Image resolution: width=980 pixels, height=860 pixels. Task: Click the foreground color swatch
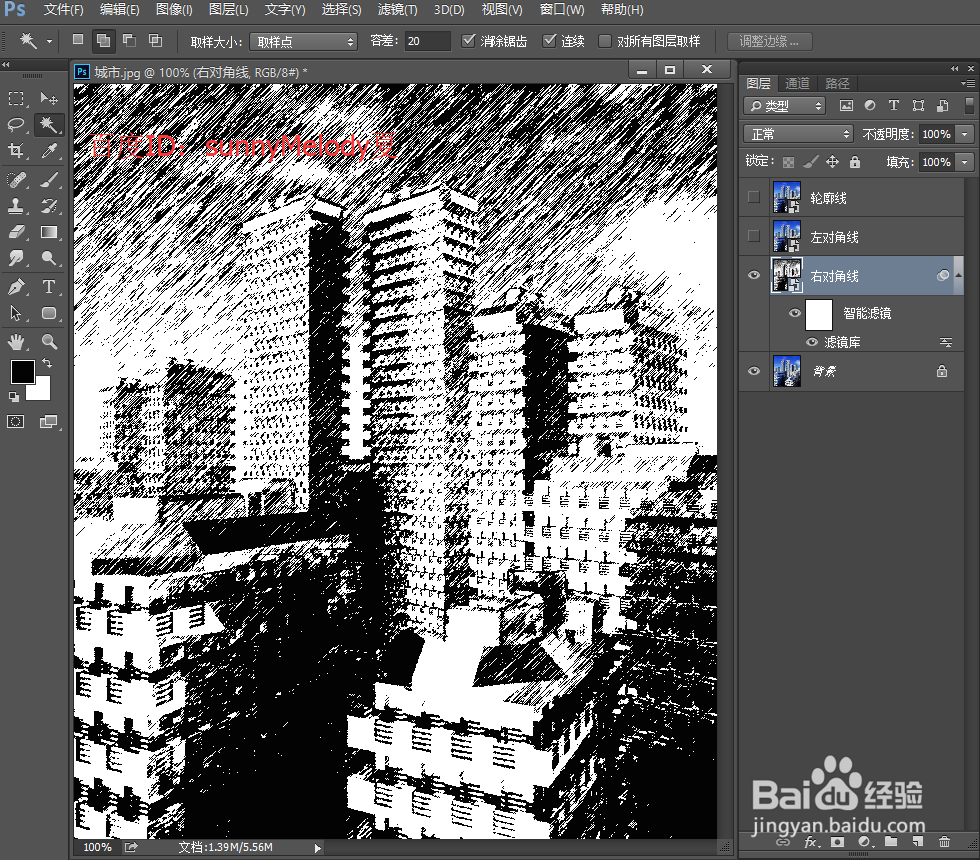coord(22,372)
